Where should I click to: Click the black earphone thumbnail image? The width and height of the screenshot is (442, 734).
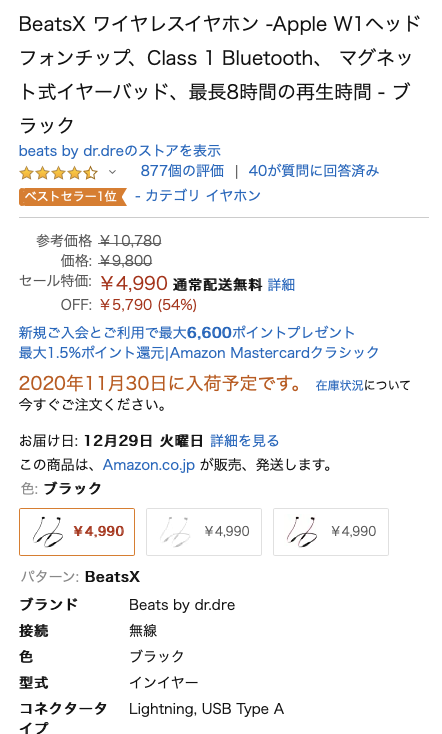(x=48, y=532)
